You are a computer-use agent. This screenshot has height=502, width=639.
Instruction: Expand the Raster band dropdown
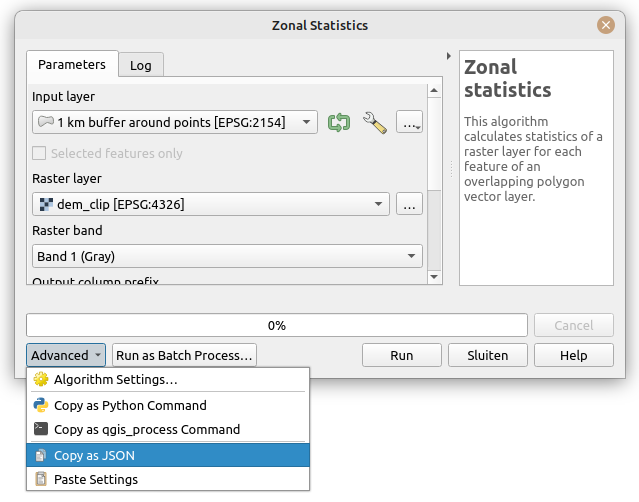click(x=227, y=256)
